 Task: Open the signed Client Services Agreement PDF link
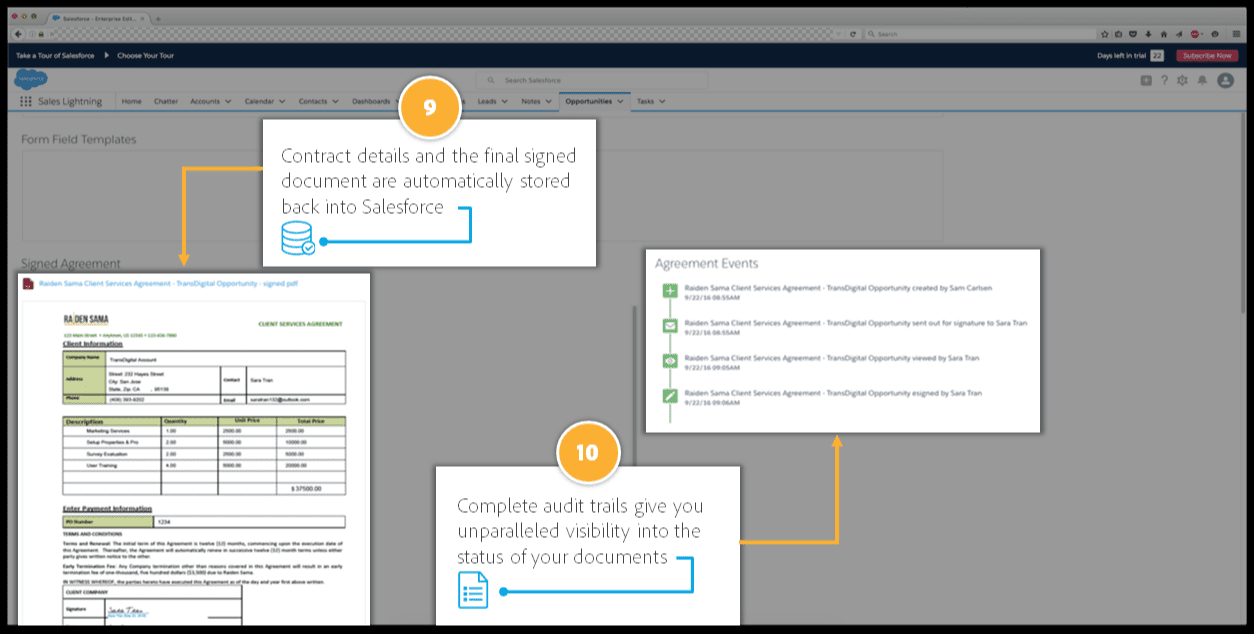[x=168, y=284]
